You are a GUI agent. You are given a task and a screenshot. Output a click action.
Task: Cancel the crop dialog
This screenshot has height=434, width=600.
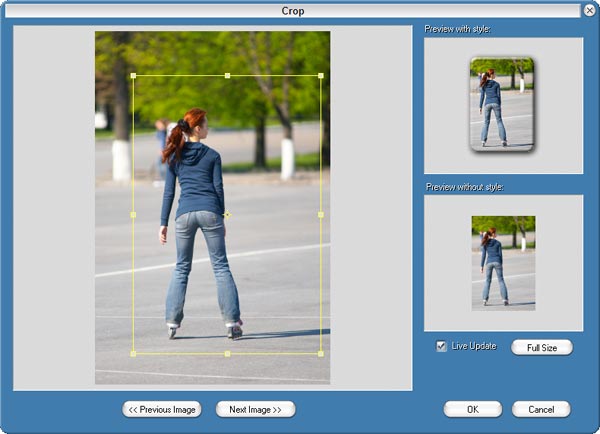pyautogui.click(x=541, y=410)
